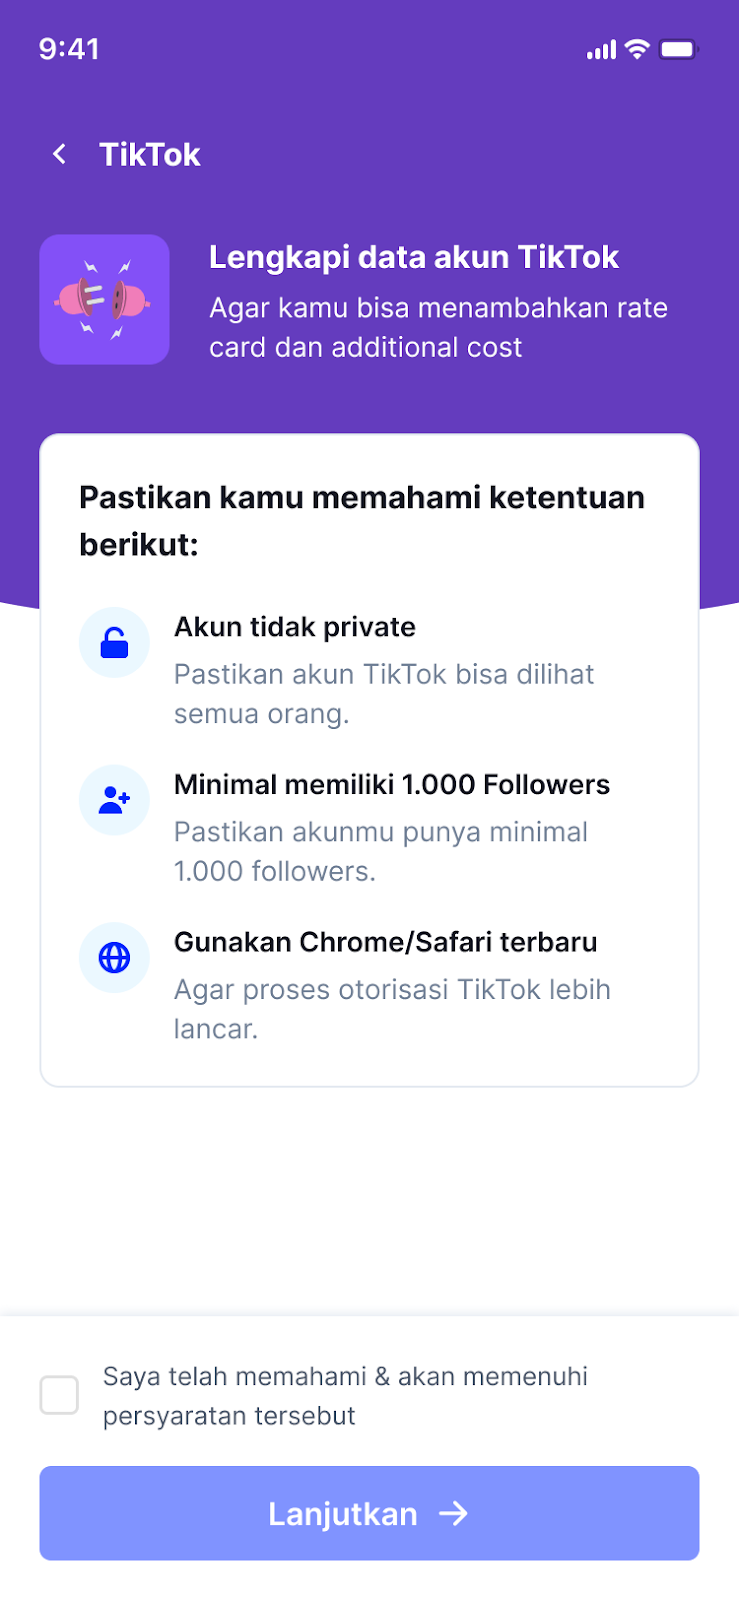Tap the arrow icon on Lanjutkan button
Viewport: 739px width, 1600px height.
(454, 1514)
